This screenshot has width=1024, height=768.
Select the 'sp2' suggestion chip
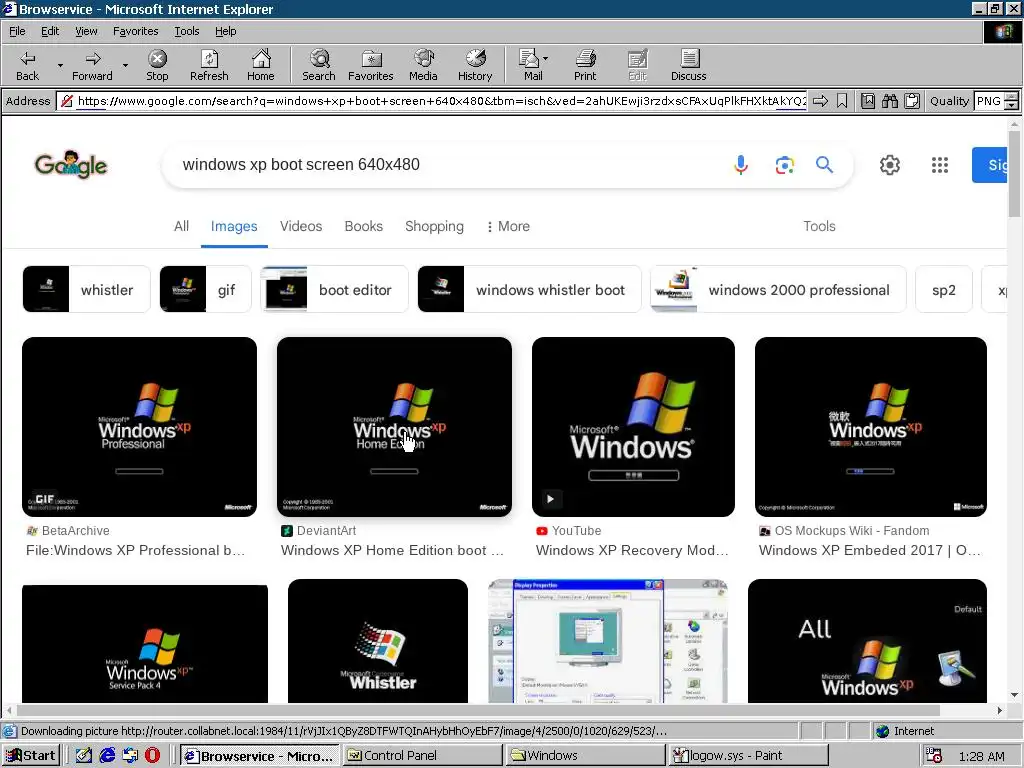click(944, 289)
